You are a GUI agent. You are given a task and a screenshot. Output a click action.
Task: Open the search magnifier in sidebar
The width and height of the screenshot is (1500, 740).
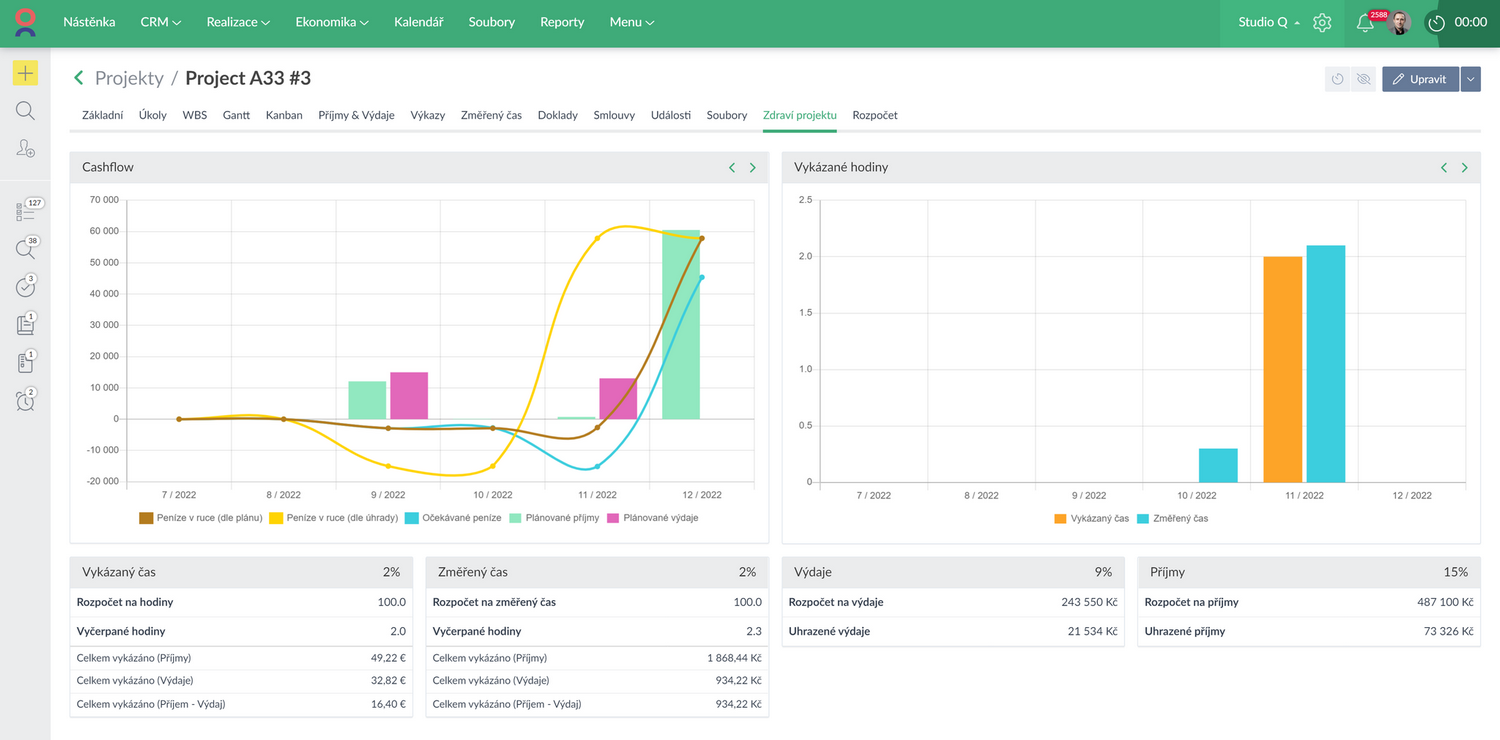(25, 111)
